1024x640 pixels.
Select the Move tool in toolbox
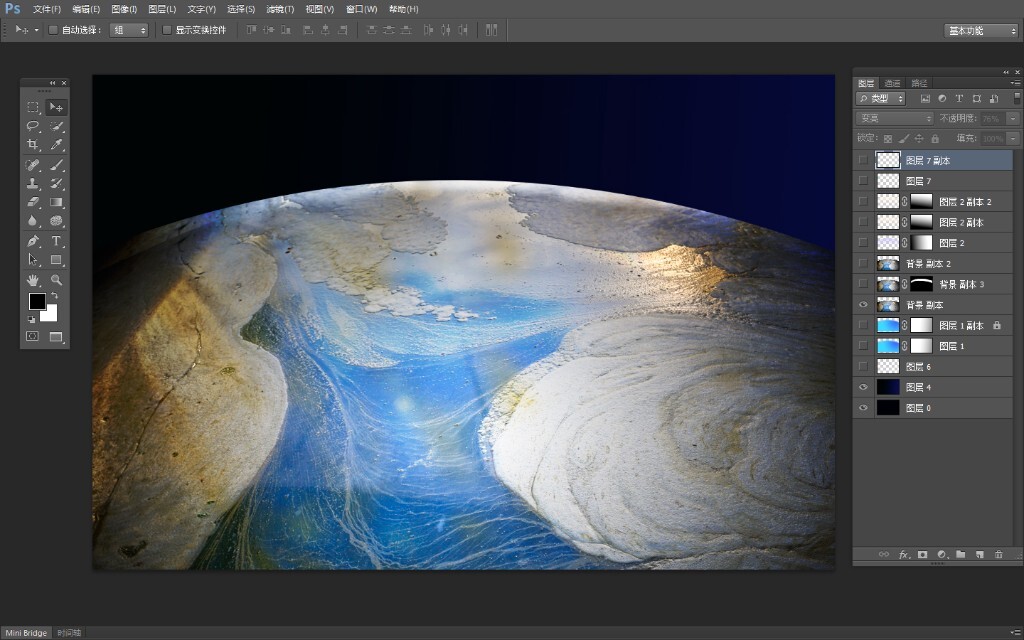point(57,107)
